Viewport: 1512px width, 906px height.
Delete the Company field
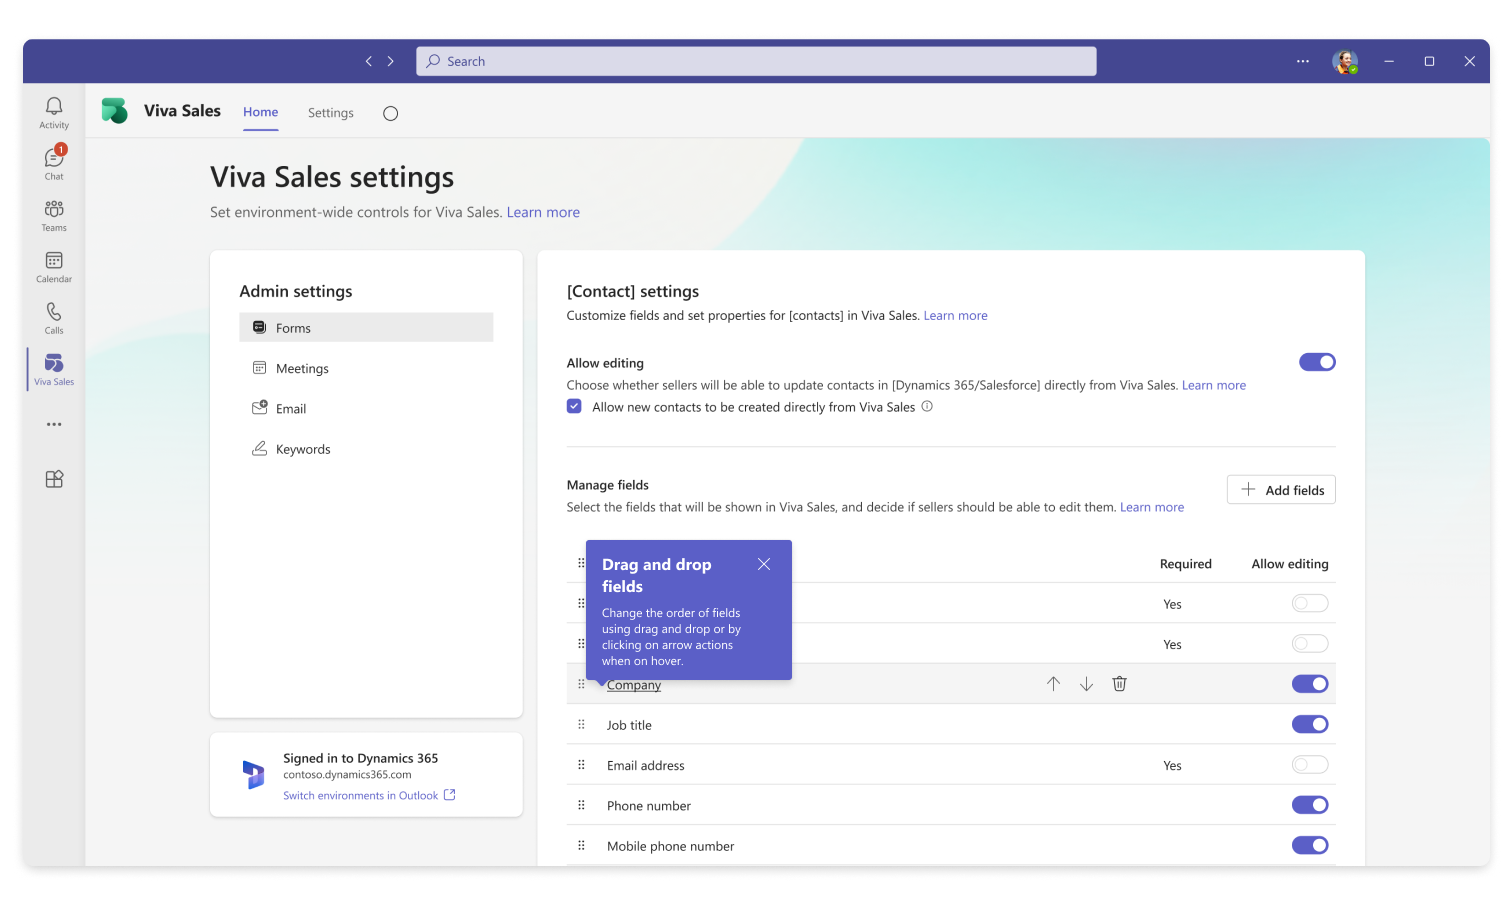tap(1120, 684)
